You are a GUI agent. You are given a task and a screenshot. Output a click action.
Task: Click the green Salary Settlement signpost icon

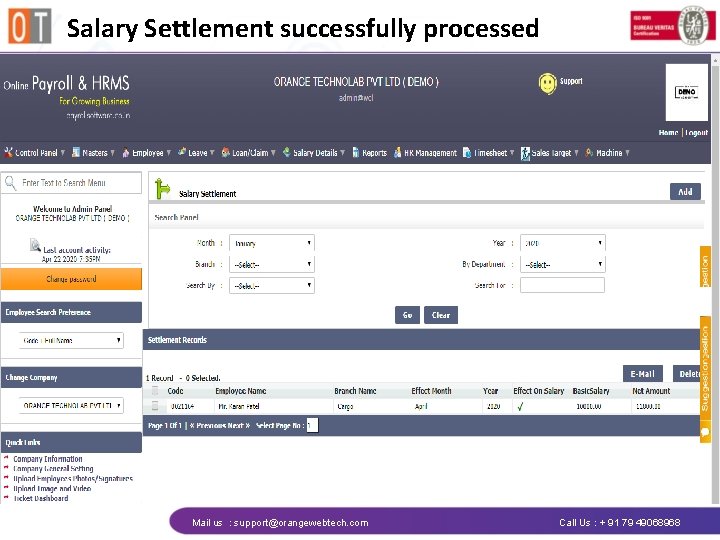click(162, 189)
